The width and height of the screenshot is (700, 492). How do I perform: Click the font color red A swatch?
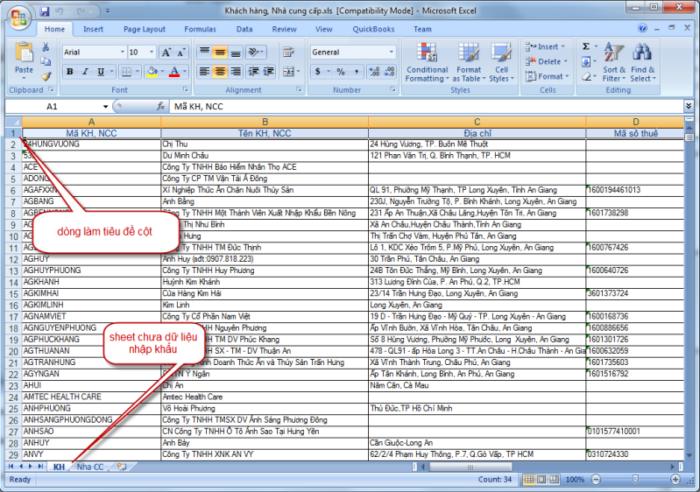pos(174,72)
